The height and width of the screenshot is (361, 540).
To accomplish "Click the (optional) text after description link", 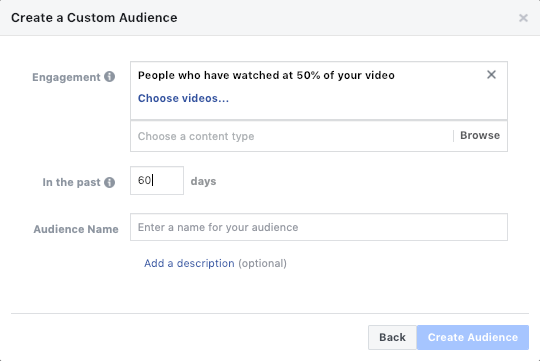I will (x=262, y=264).
